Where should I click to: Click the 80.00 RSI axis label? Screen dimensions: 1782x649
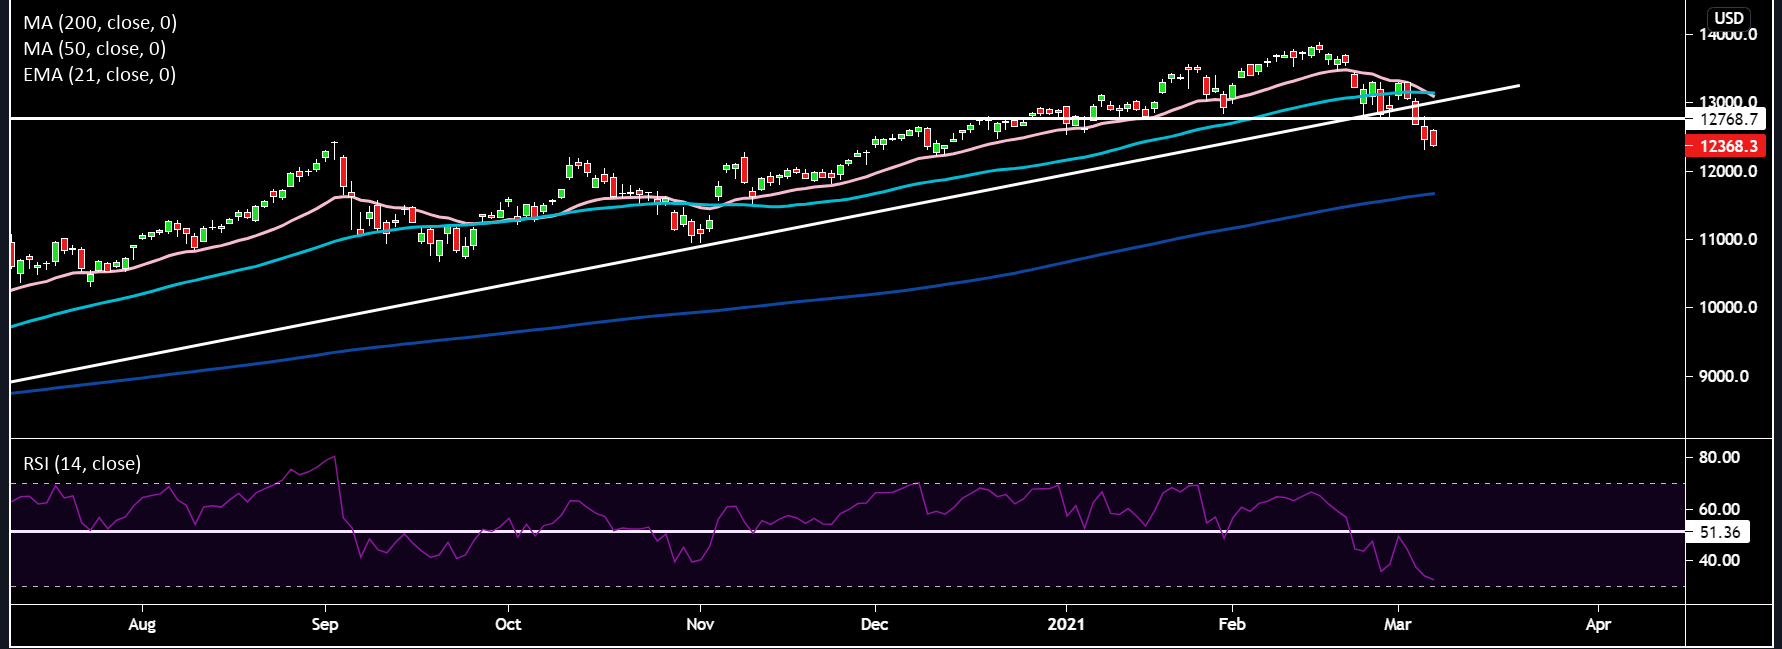pyautogui.click(x=1720, y=457)
